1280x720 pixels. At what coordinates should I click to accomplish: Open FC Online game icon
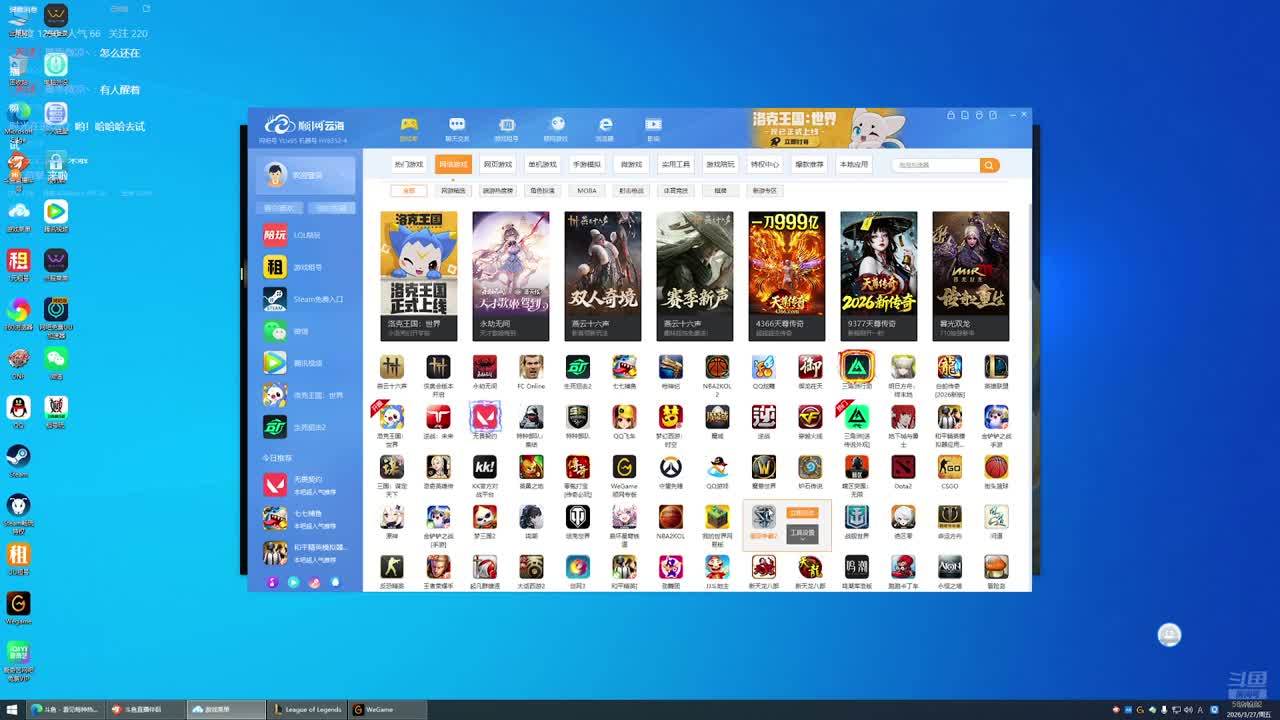(x=531, y=367)
